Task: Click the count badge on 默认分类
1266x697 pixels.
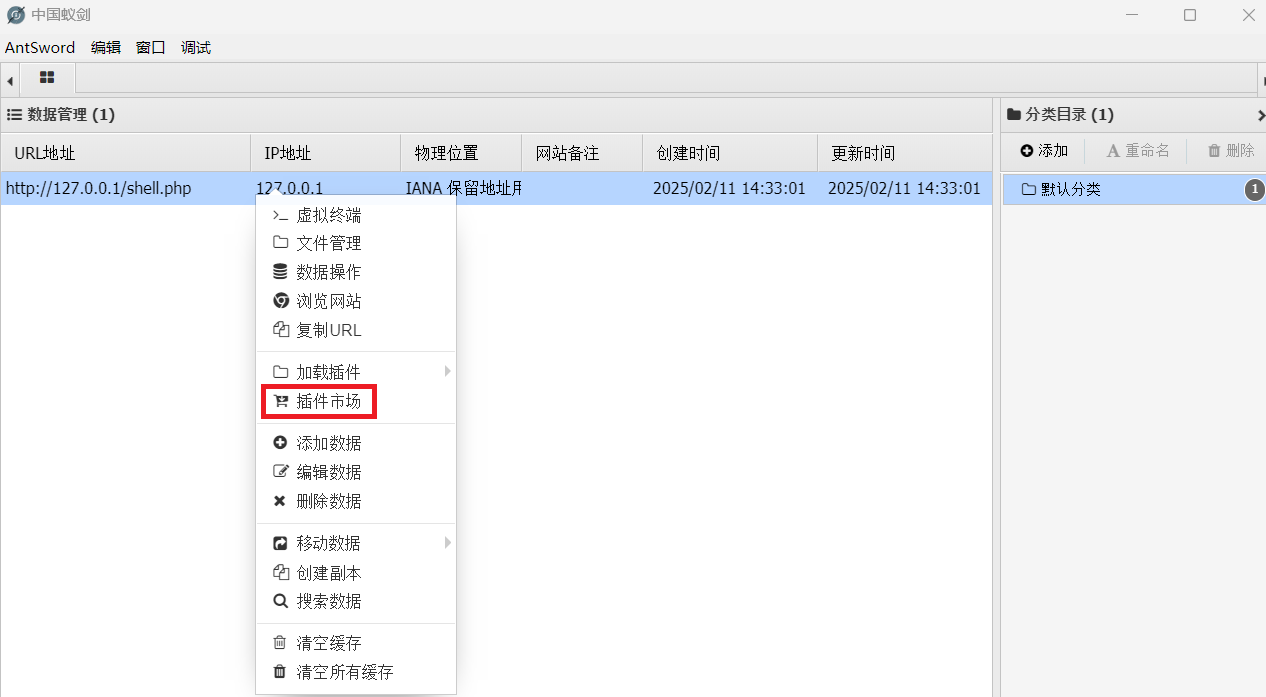Action: coord(1254,190)
